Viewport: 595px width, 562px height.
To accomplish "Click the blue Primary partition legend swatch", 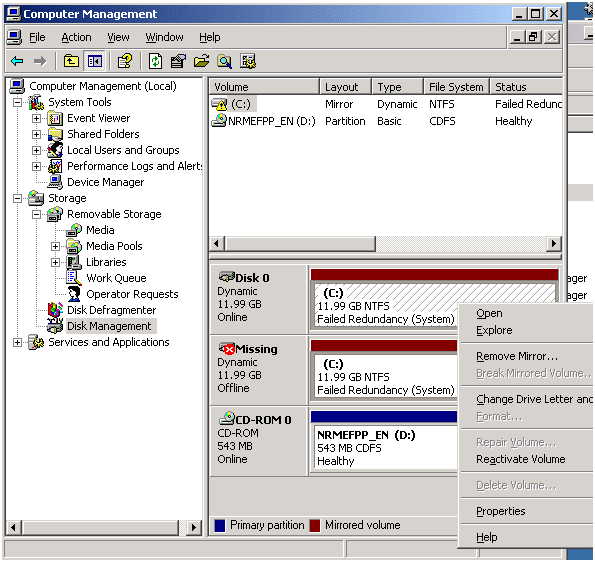I will coord(220,526).
